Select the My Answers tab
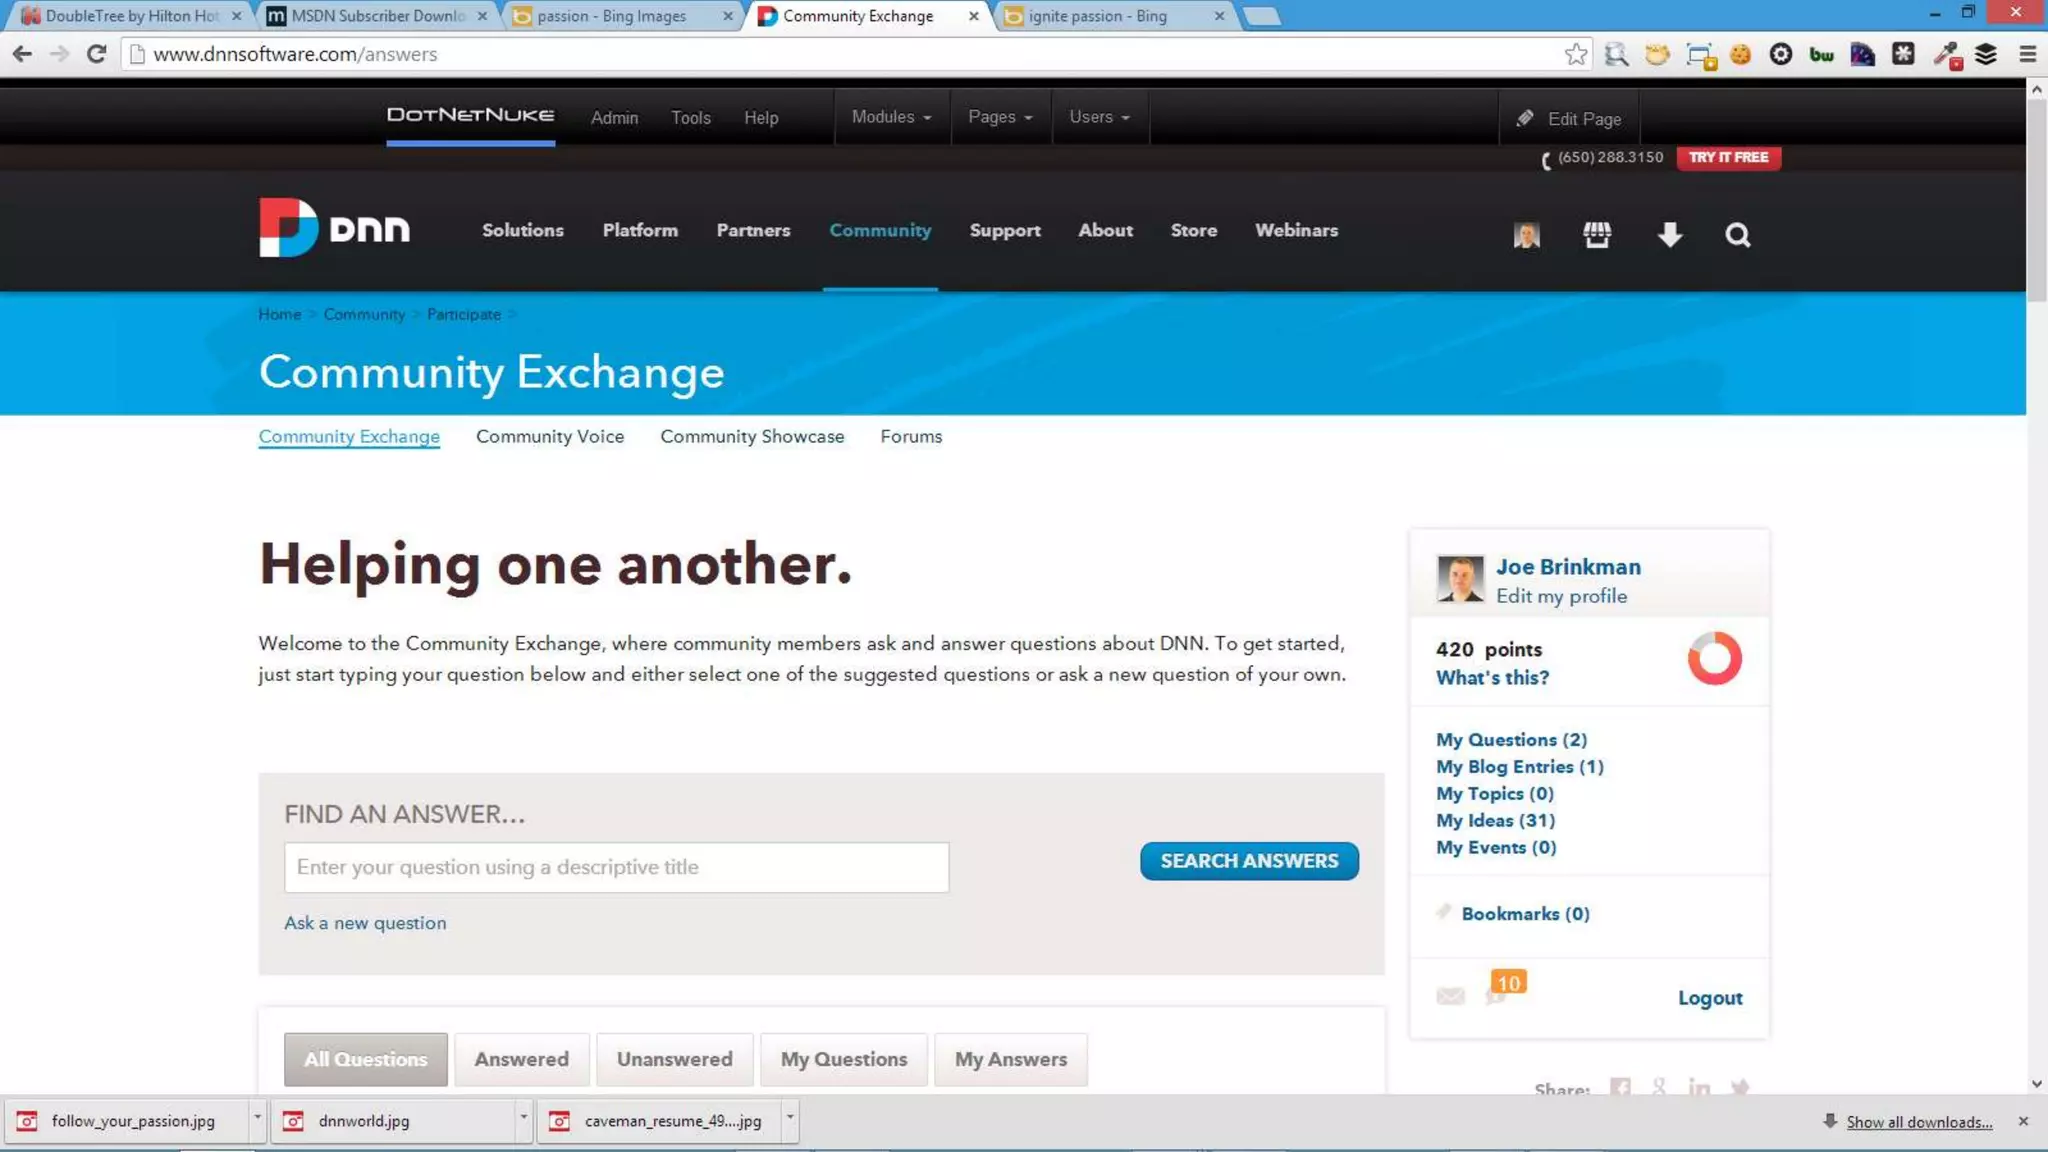Viewport: 2048px width, 1152px height. click(x=1010, y=1059)
